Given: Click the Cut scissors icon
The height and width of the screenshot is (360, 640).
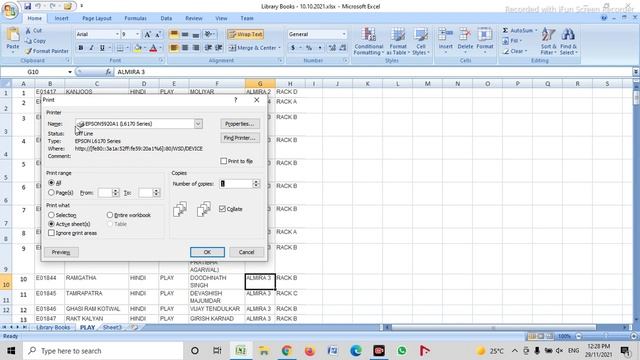Looking at the screenshot, I should [28, 31].
